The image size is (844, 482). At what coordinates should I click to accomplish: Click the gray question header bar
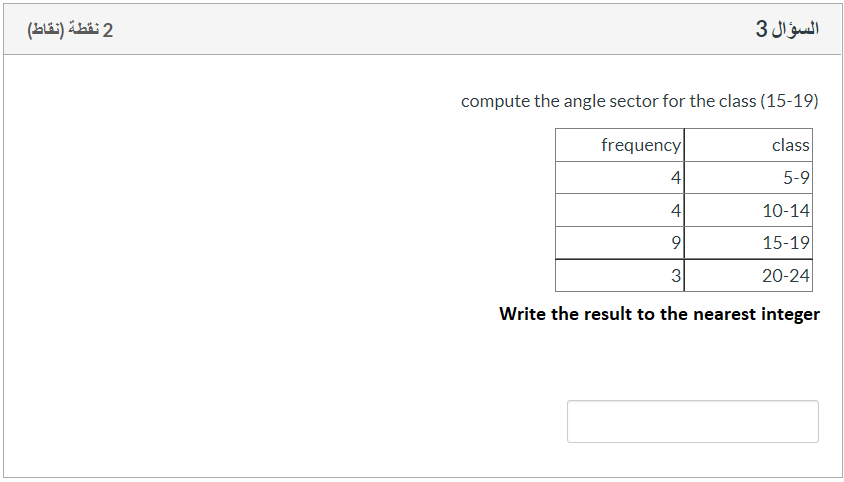(x=422, y=29)
